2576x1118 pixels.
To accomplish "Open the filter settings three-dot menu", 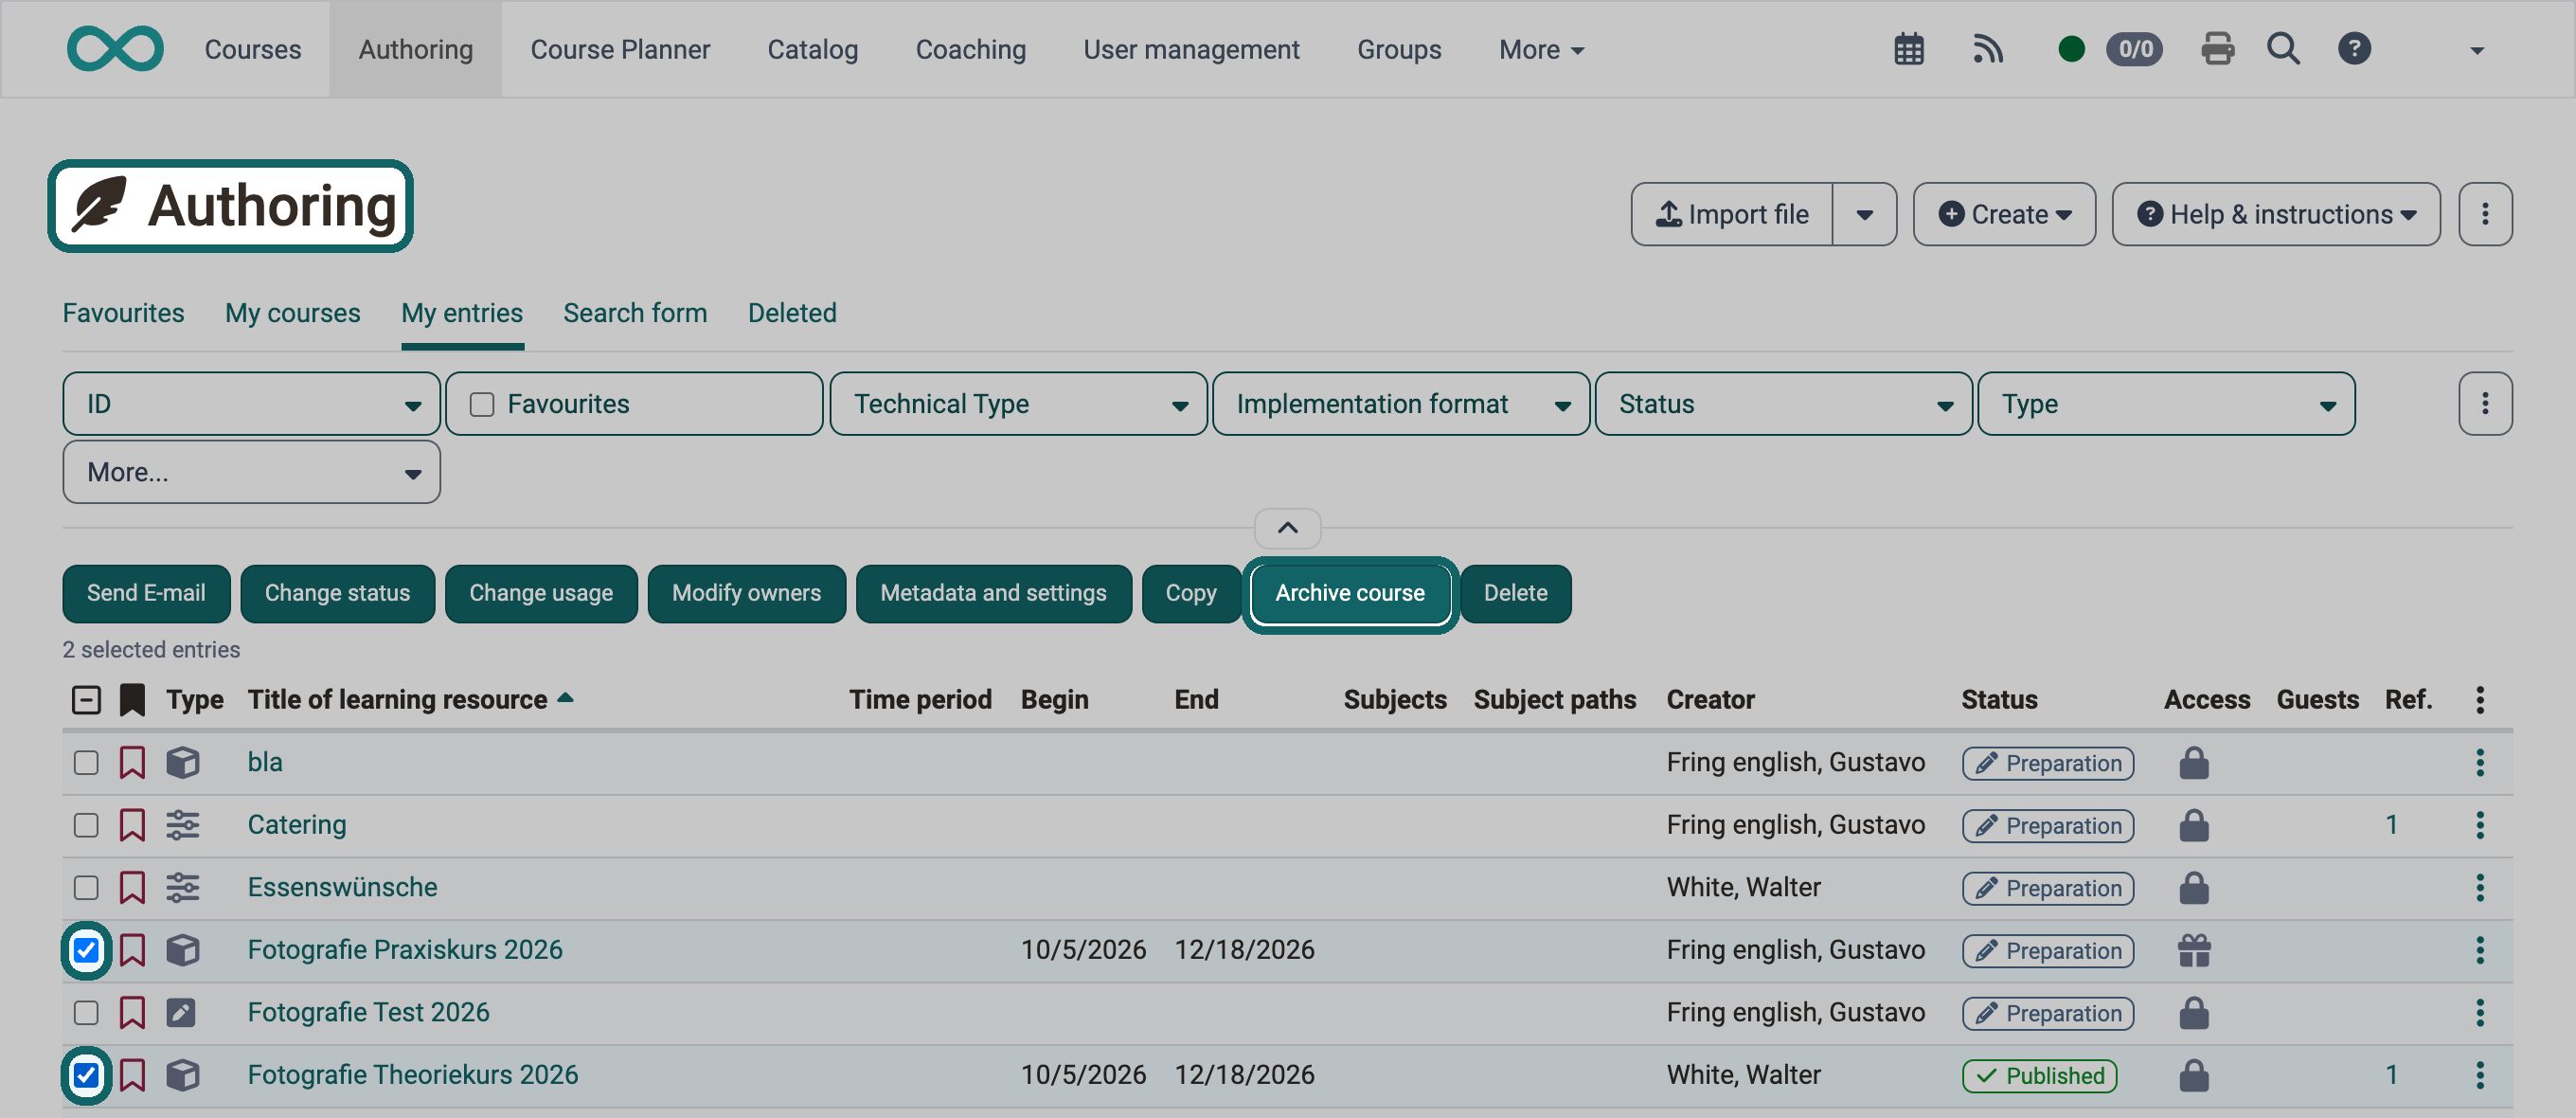I will (2485, 404).
